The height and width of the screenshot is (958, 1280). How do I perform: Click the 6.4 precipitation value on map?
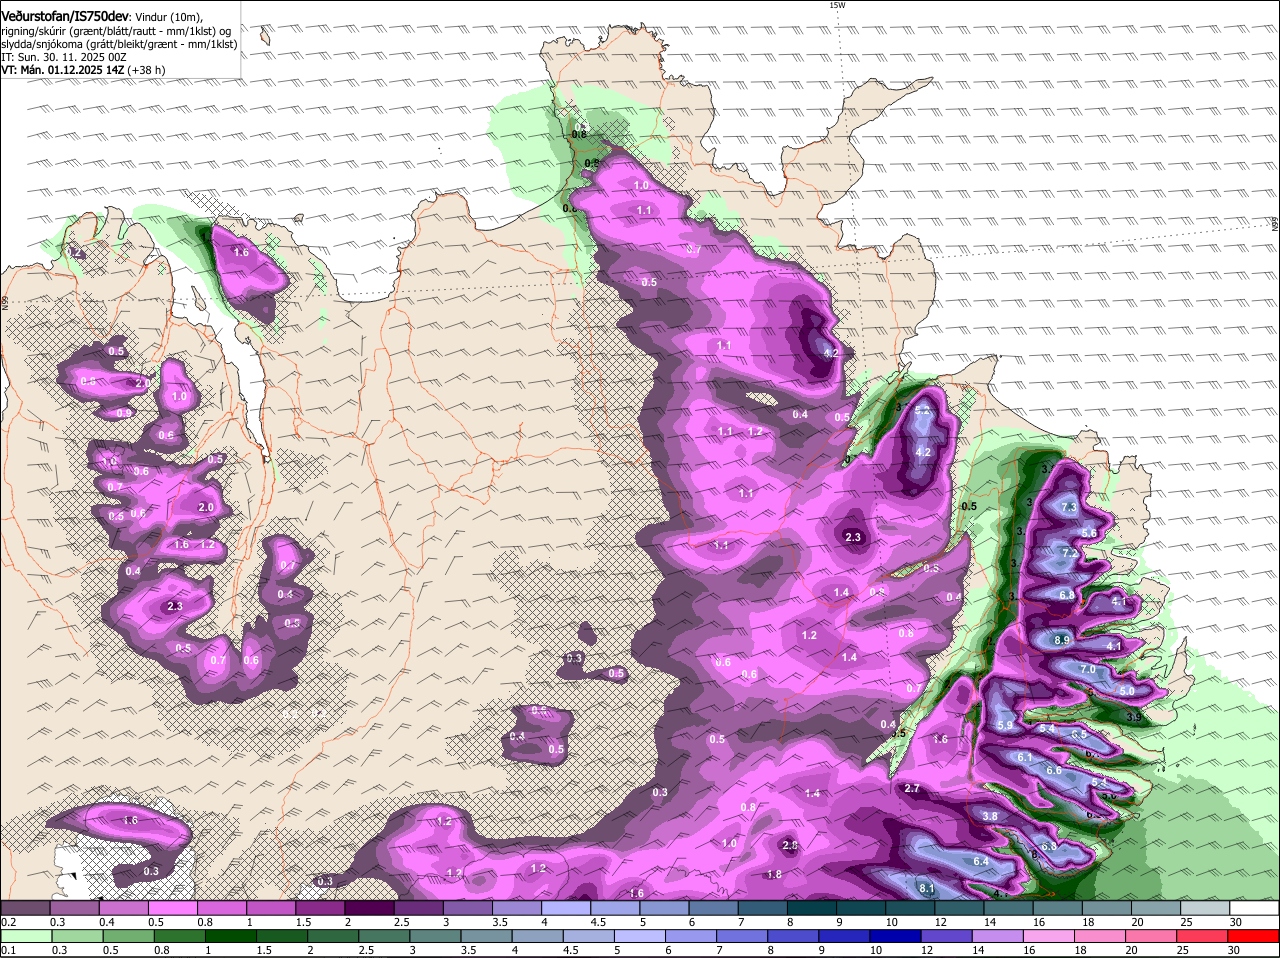pos(981,861)
